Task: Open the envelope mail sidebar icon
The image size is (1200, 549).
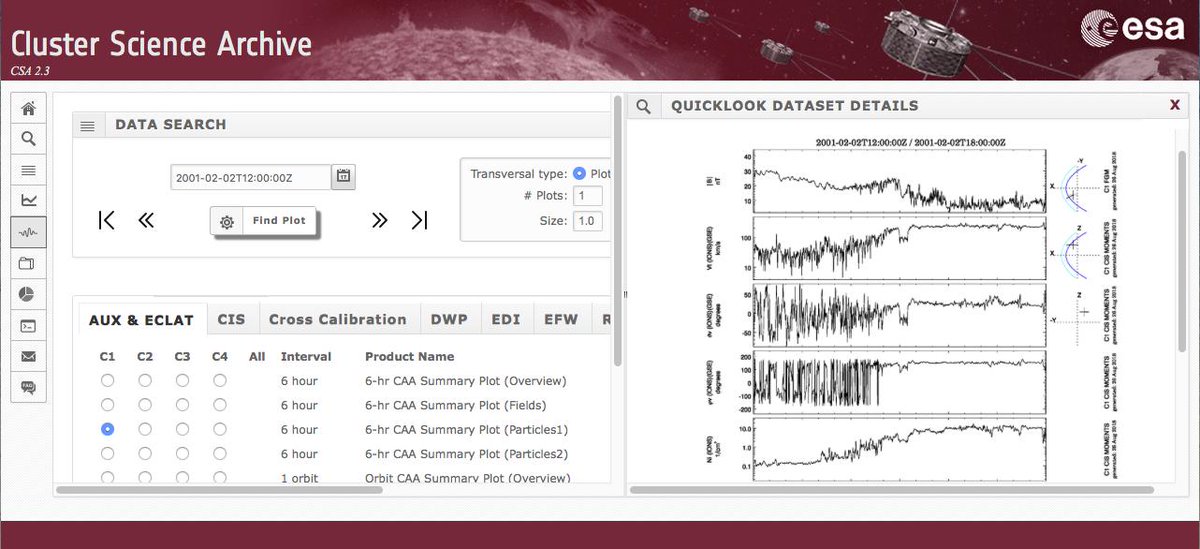Action: point(28,356)
